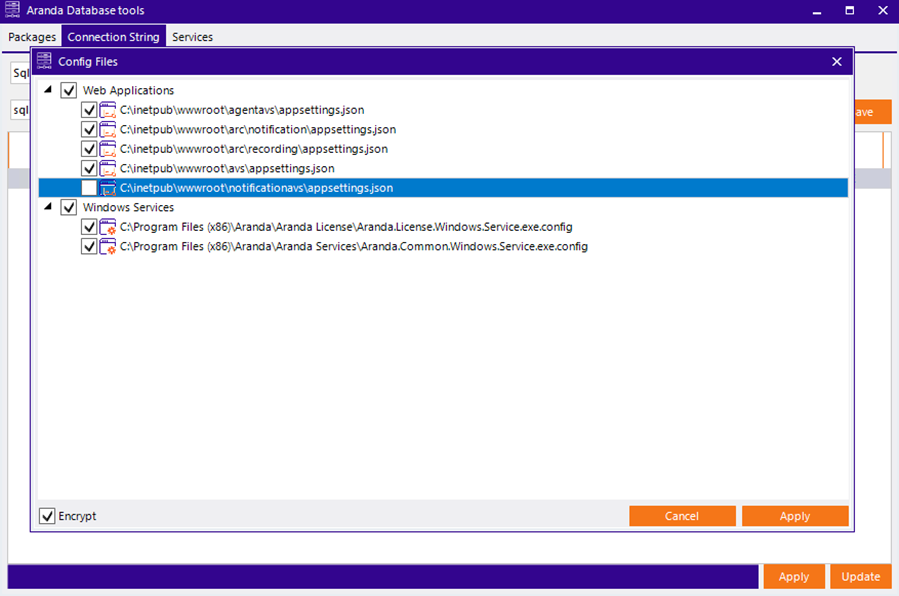The width and height of the screenshot is (899, 596).
Task: Toggle the Windows Services group checkbox
Action: point(69,207)
